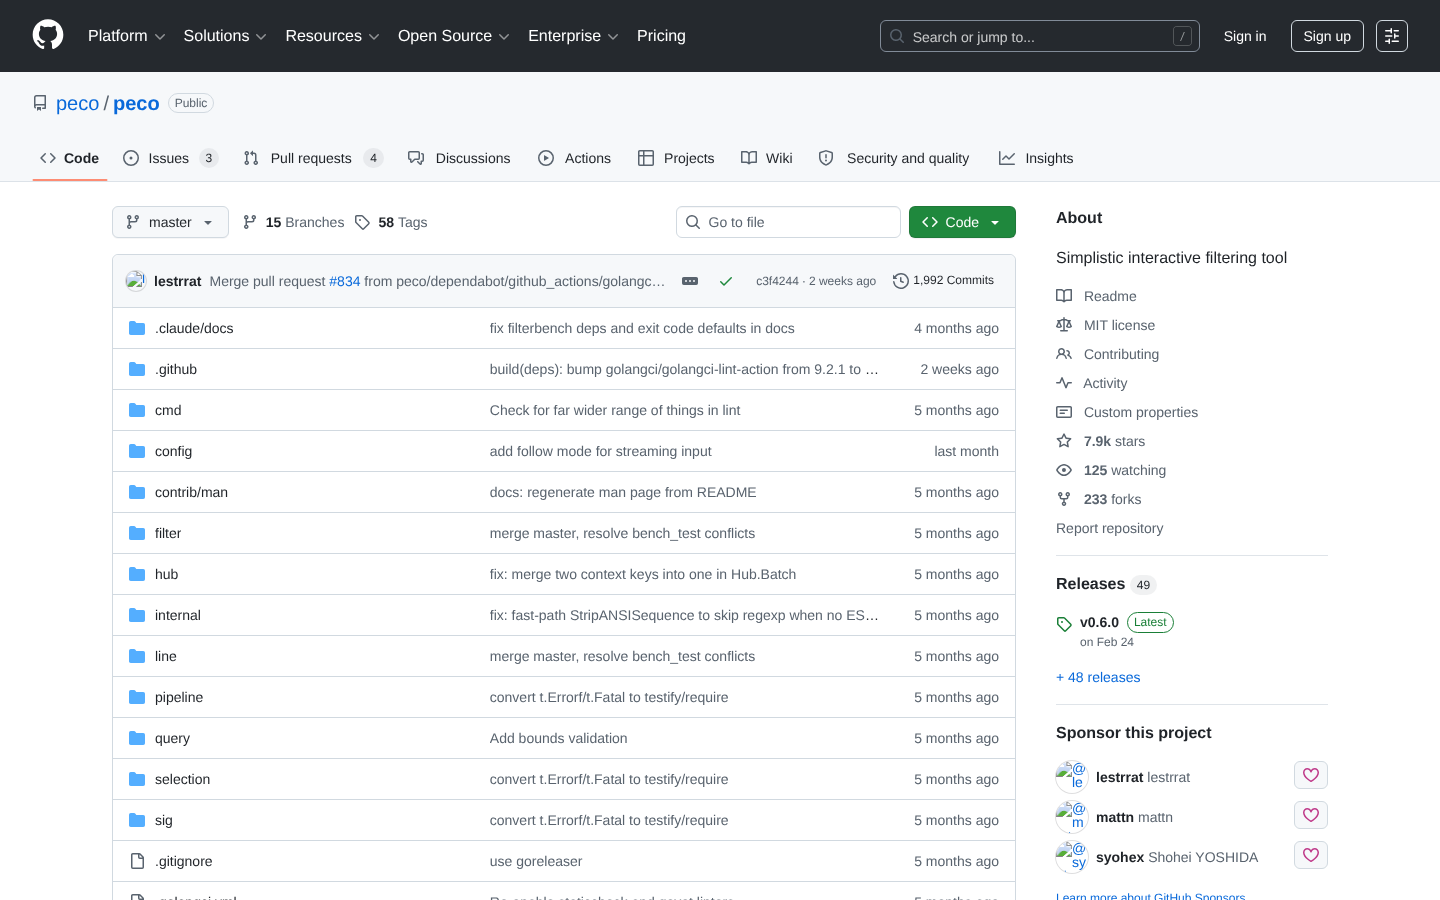Click the watching eye icon
Image resolution: width=1440 pixels, height=900 pixels.
click(x=1064, y=470)
